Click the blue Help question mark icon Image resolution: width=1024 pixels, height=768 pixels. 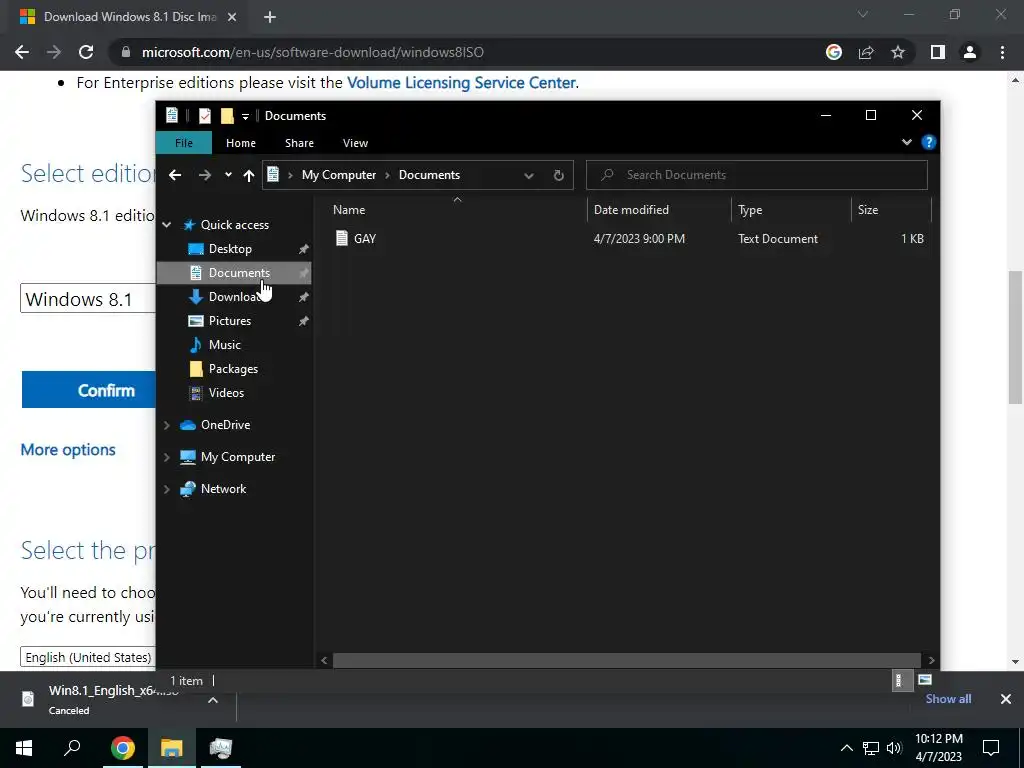(x=928, y=142)
